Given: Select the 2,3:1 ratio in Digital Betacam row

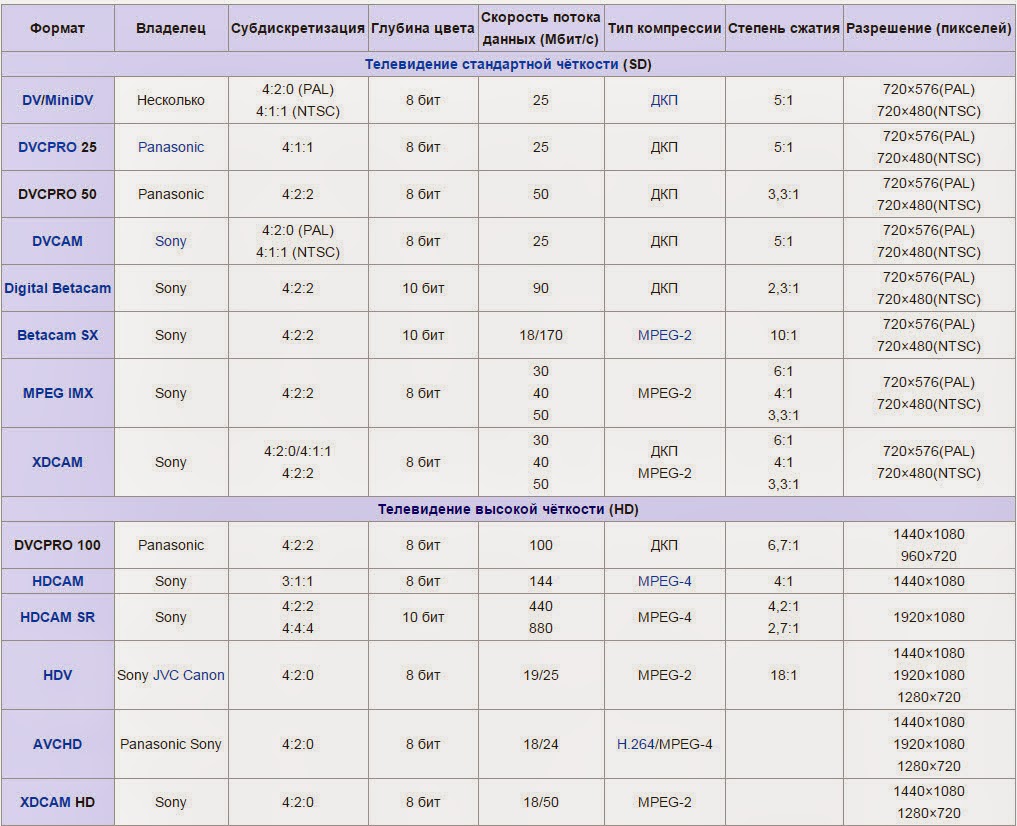Looking at the screenshot, I should pos(784,288).
